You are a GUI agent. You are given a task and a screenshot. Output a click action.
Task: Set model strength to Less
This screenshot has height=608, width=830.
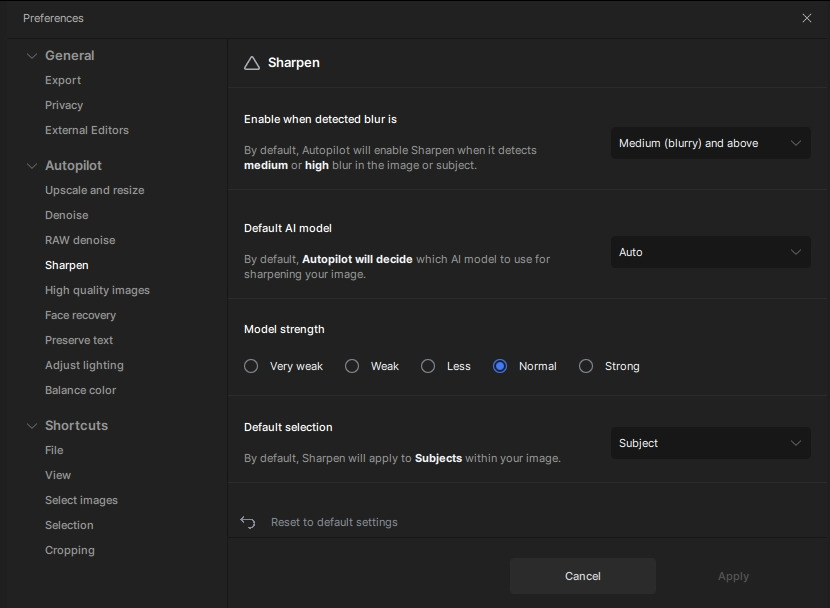pyautogui.click(x=428, y=366)
